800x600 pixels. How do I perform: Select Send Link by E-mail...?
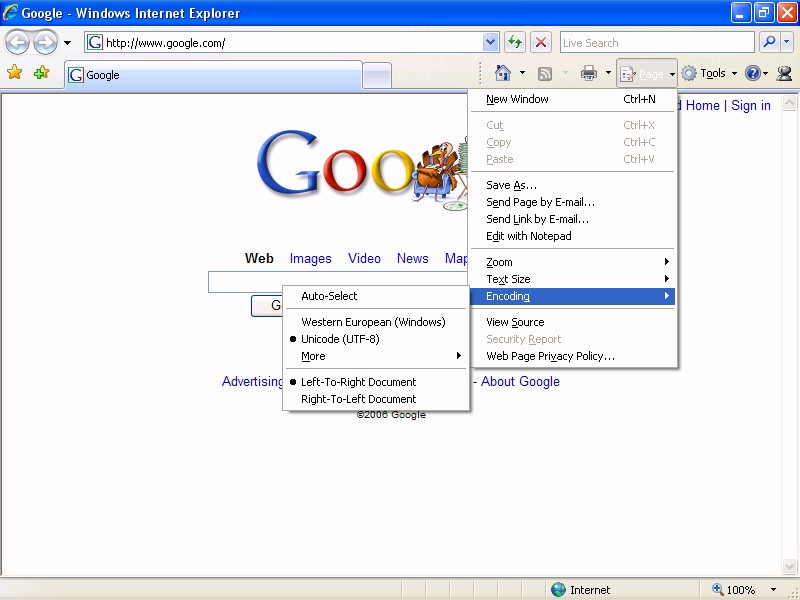tap(572, 219)
